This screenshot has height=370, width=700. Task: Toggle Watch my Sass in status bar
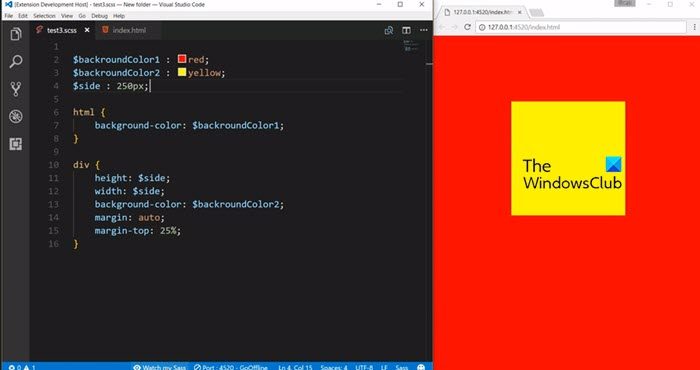(159, 367)
